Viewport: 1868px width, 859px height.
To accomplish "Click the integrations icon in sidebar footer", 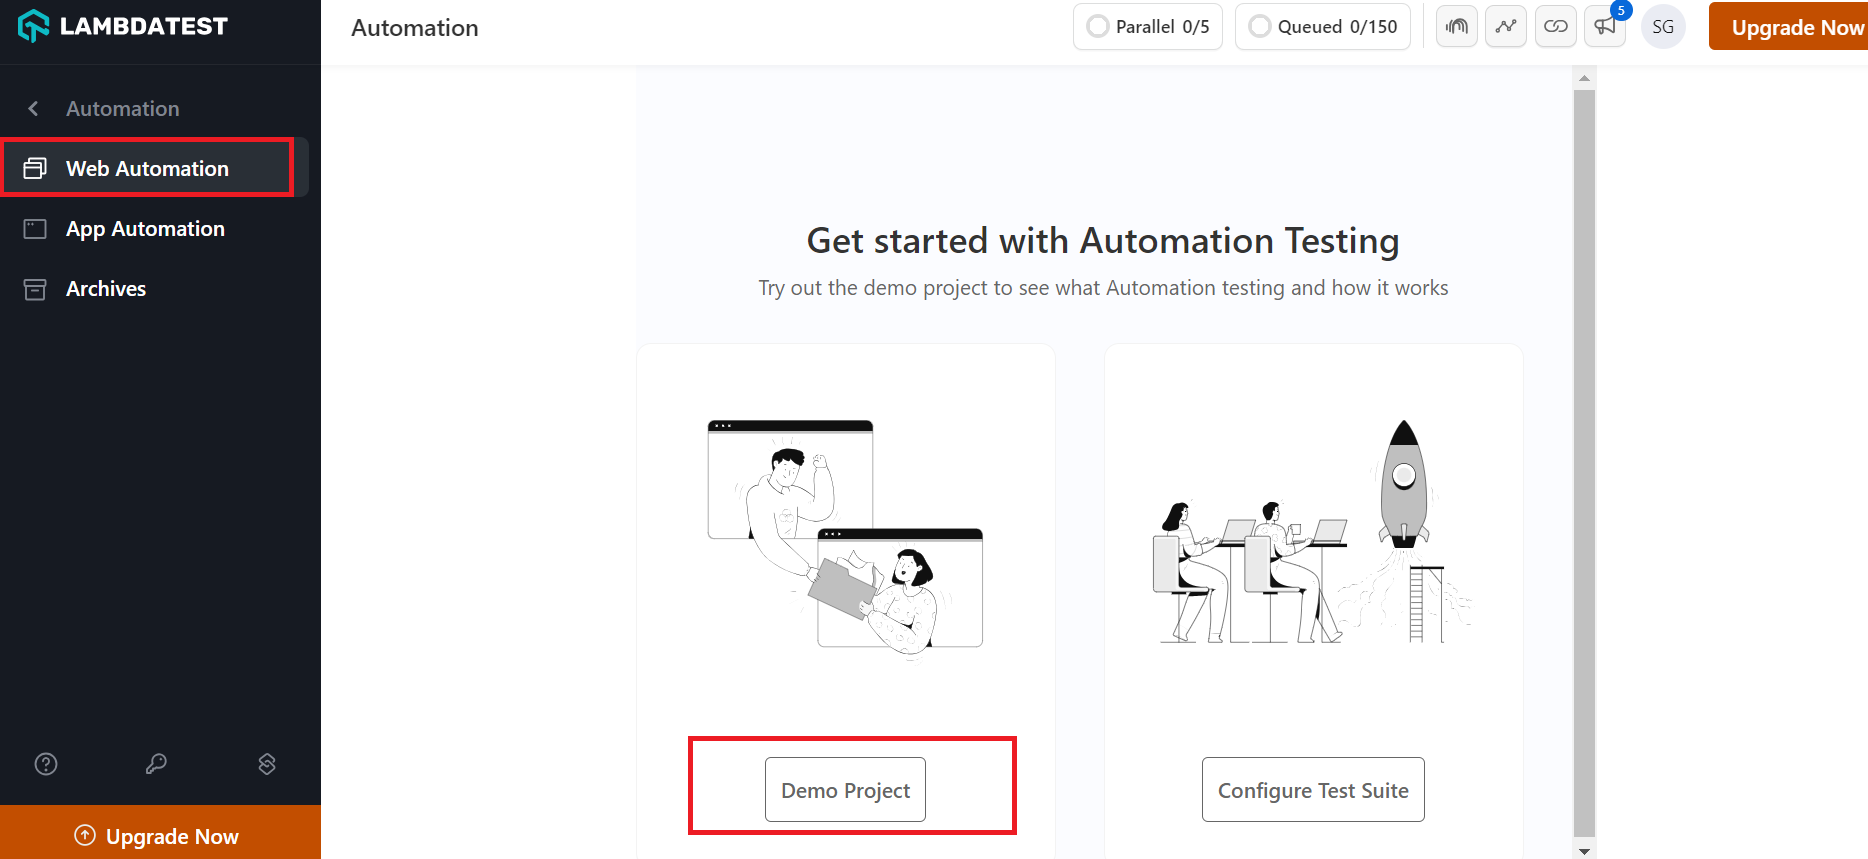I will point(267,764).
